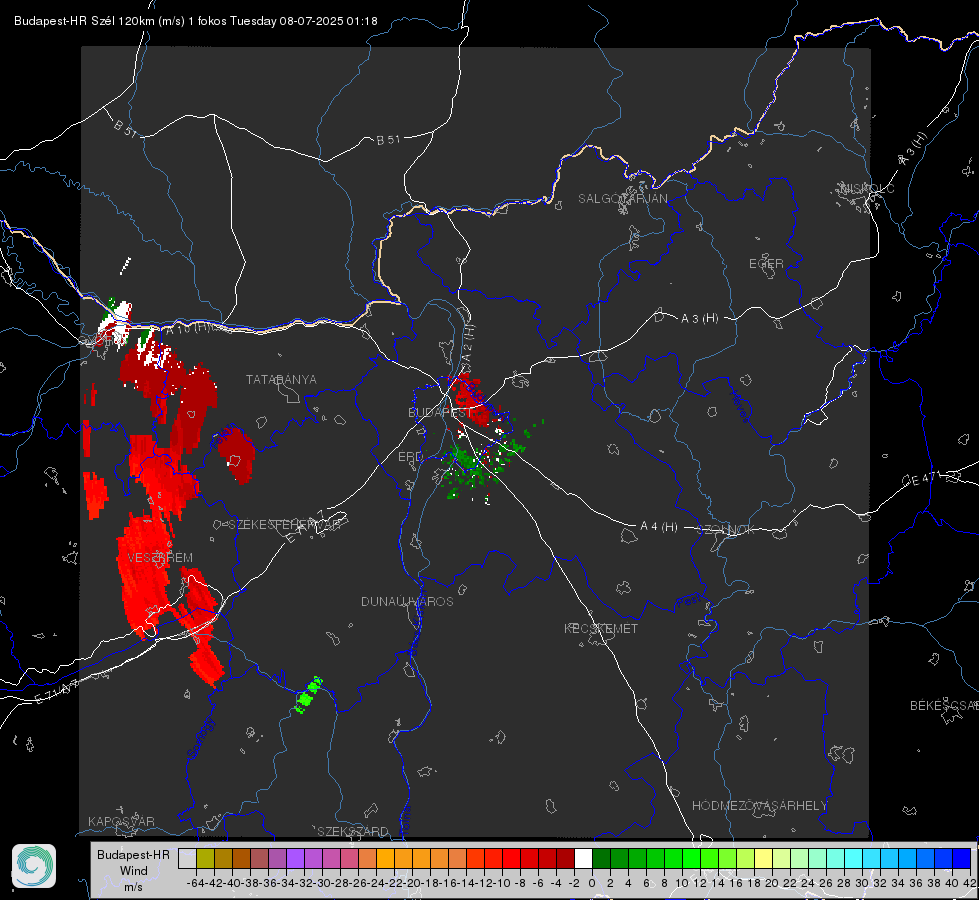Click the TATABANYA city label
The width and height of the screenshot is (979, 900).
click(281, 380)
